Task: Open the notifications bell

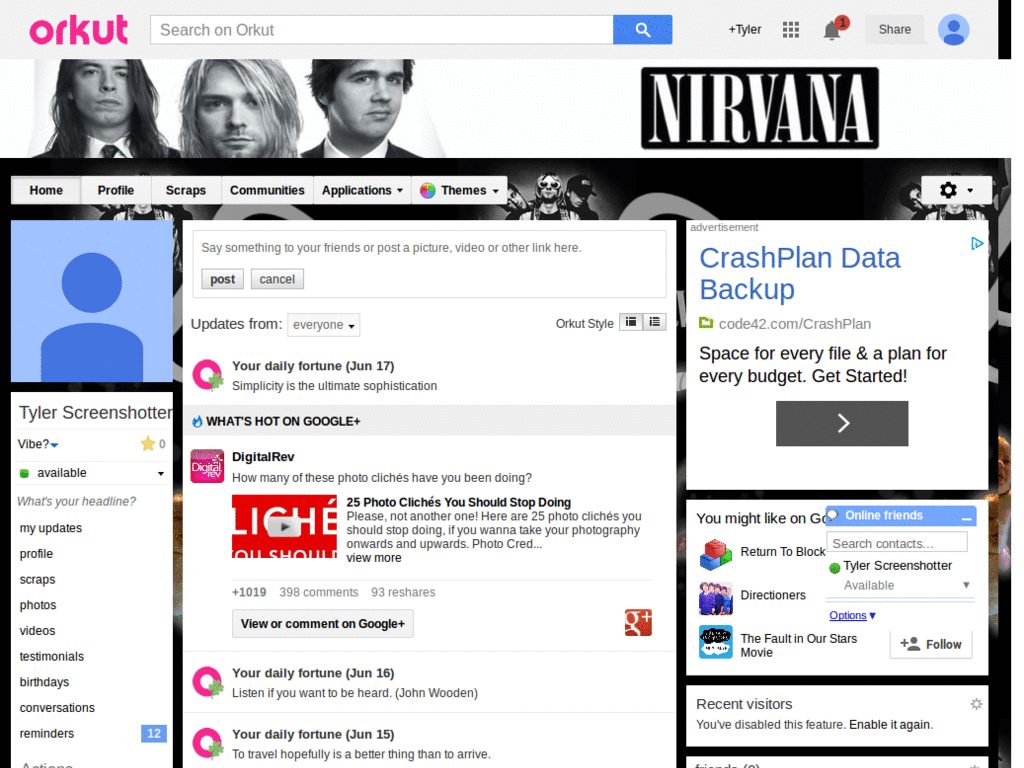Action: pos(833,30)
